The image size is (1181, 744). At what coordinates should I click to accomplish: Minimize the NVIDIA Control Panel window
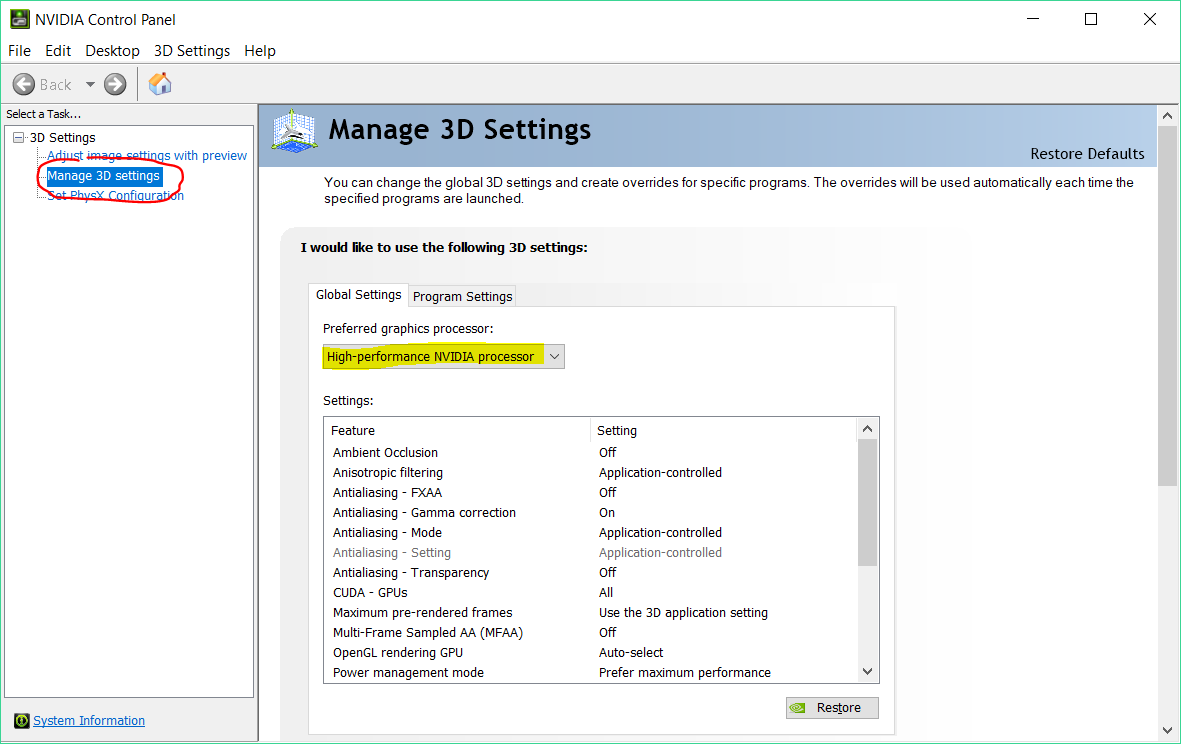(1033, 19)
